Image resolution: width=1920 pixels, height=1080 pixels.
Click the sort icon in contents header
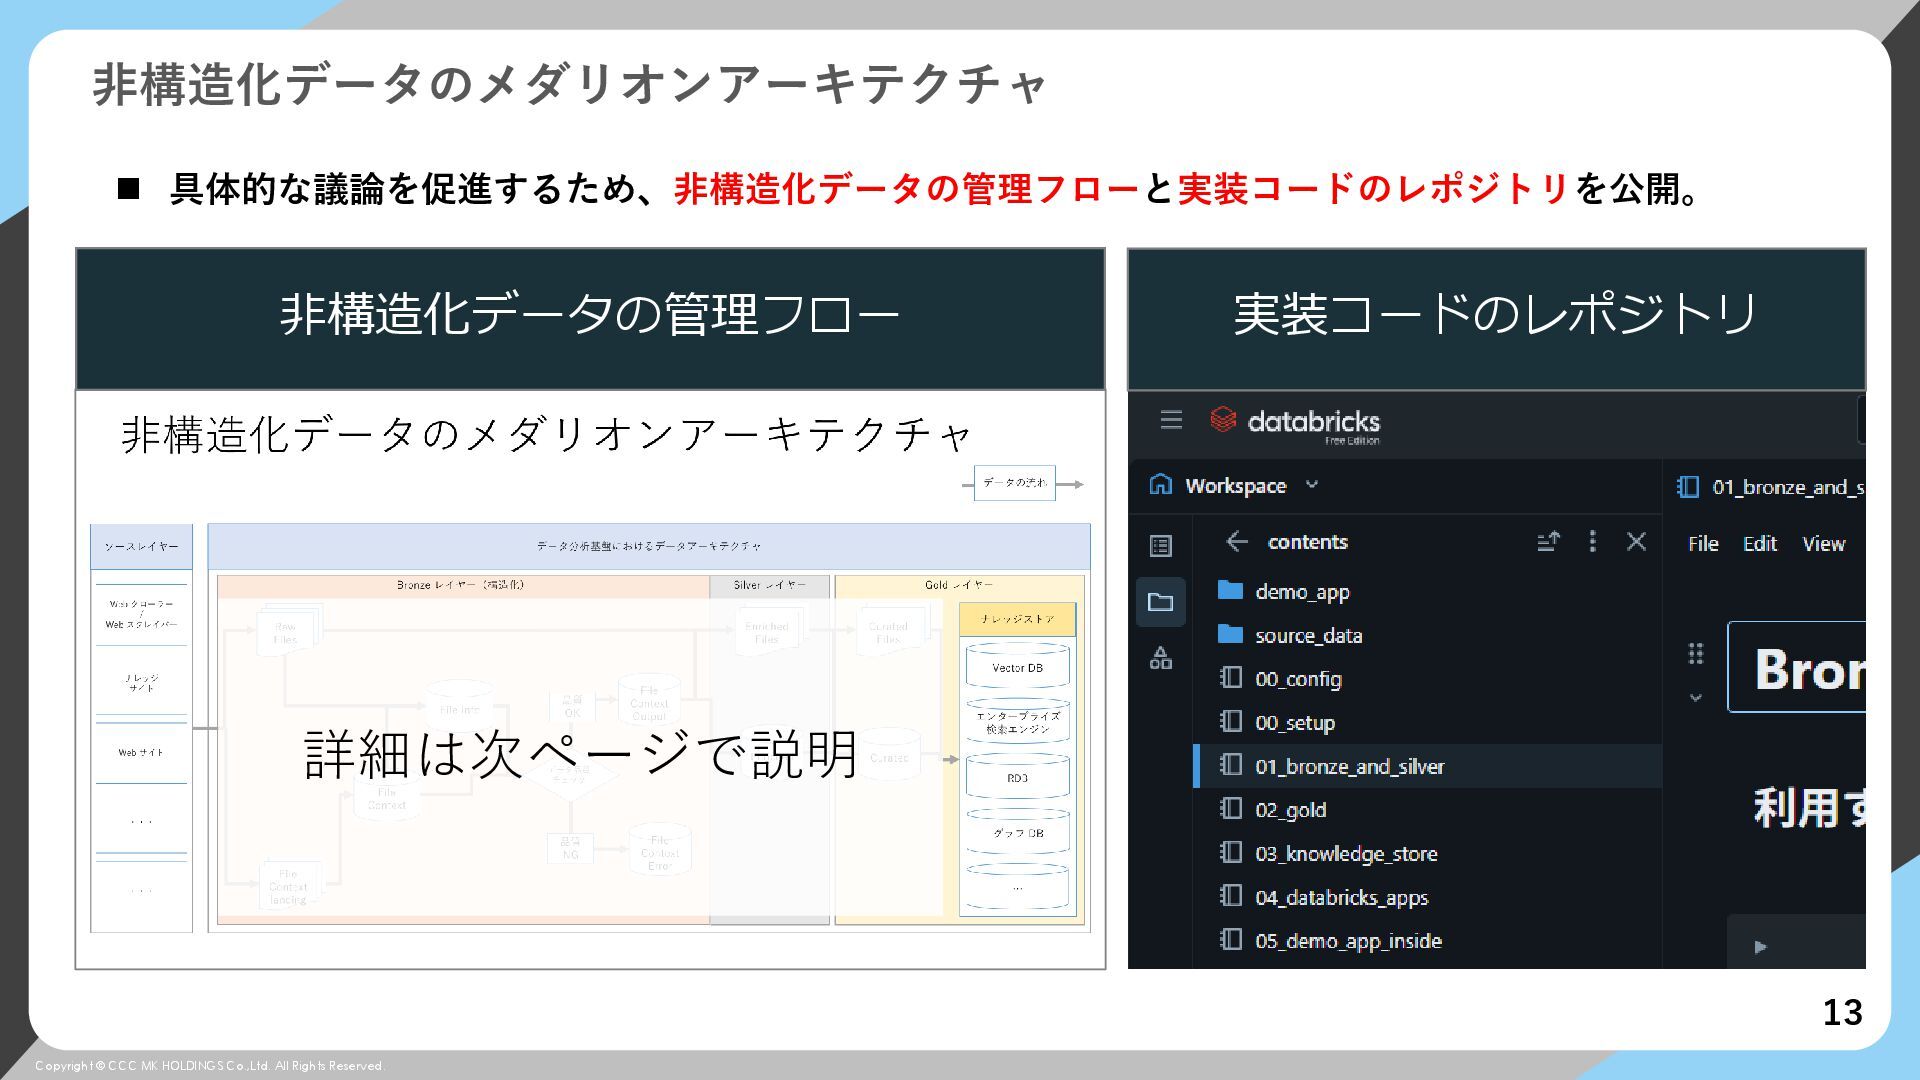1548,542
